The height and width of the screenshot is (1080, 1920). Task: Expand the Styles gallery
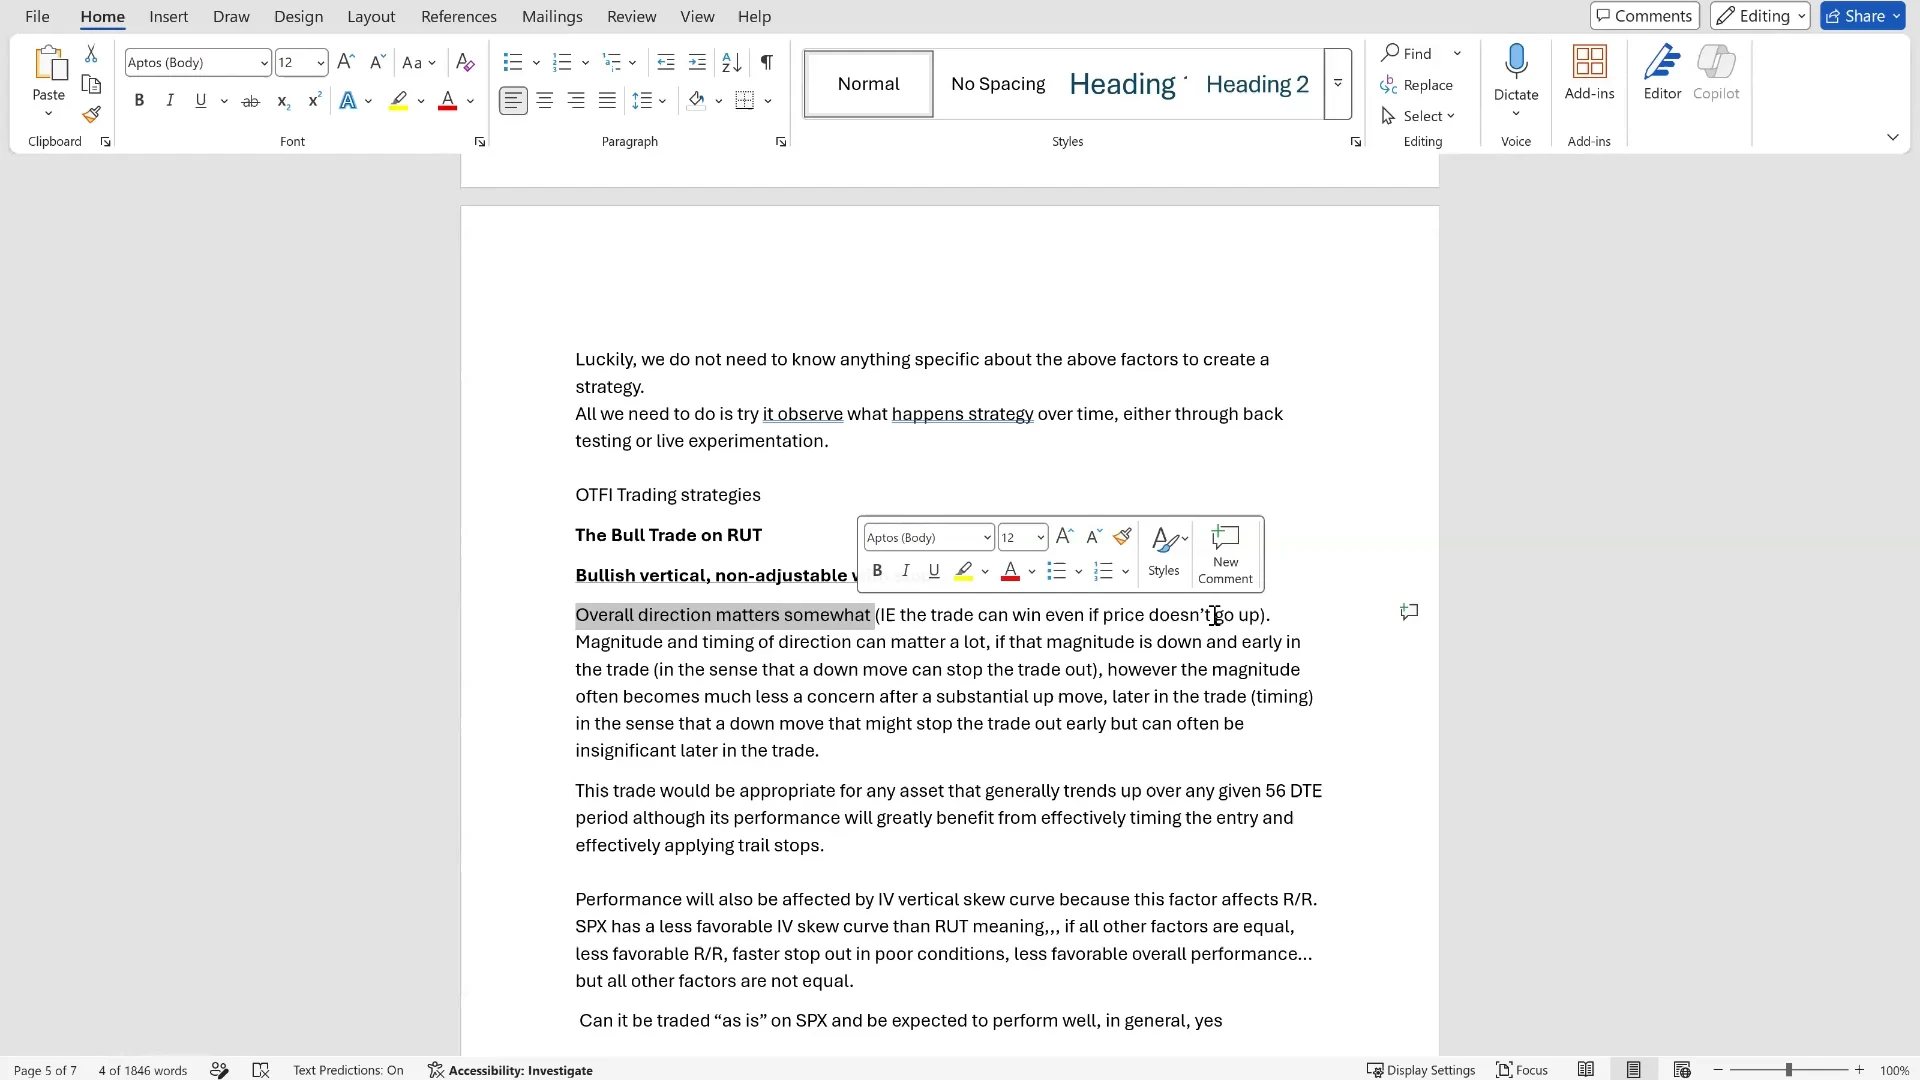pyautogui.click(x=1338, y=84)
